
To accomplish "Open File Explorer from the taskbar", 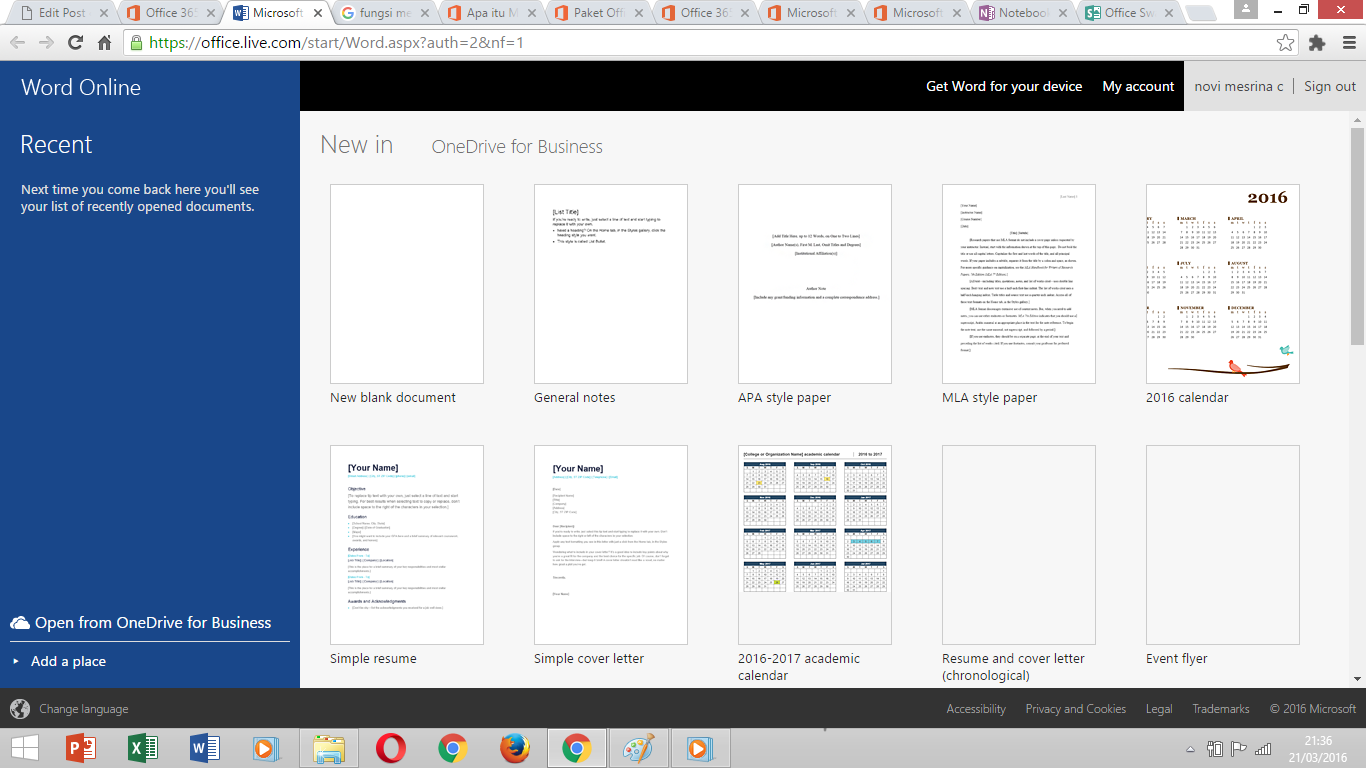I will point(329,748).
